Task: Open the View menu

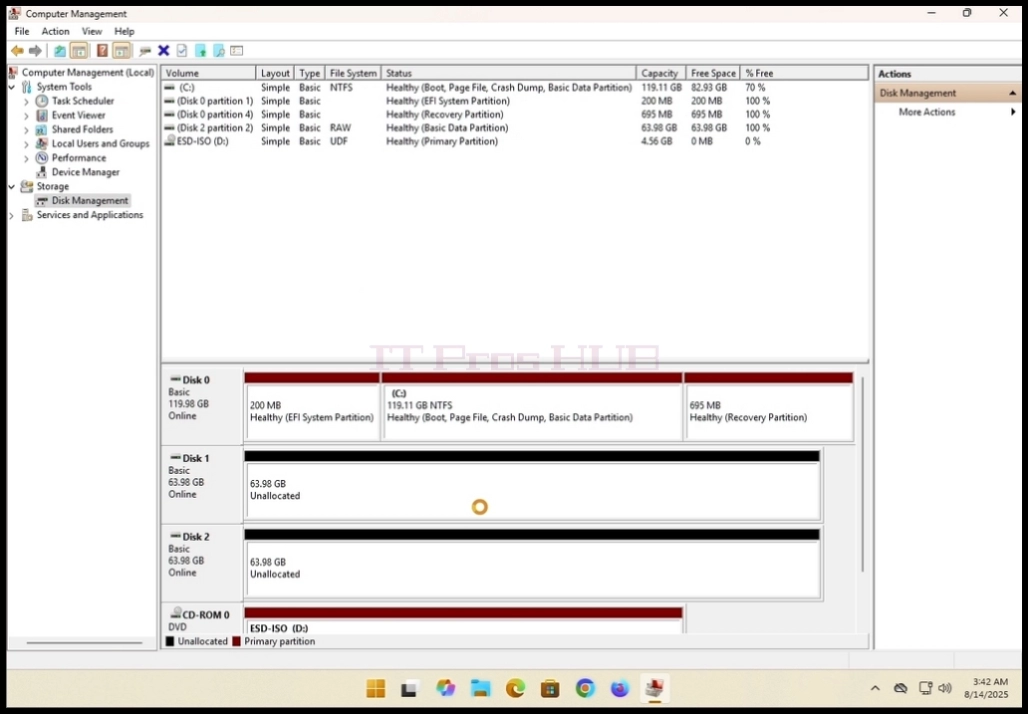Action: [92, 31]
